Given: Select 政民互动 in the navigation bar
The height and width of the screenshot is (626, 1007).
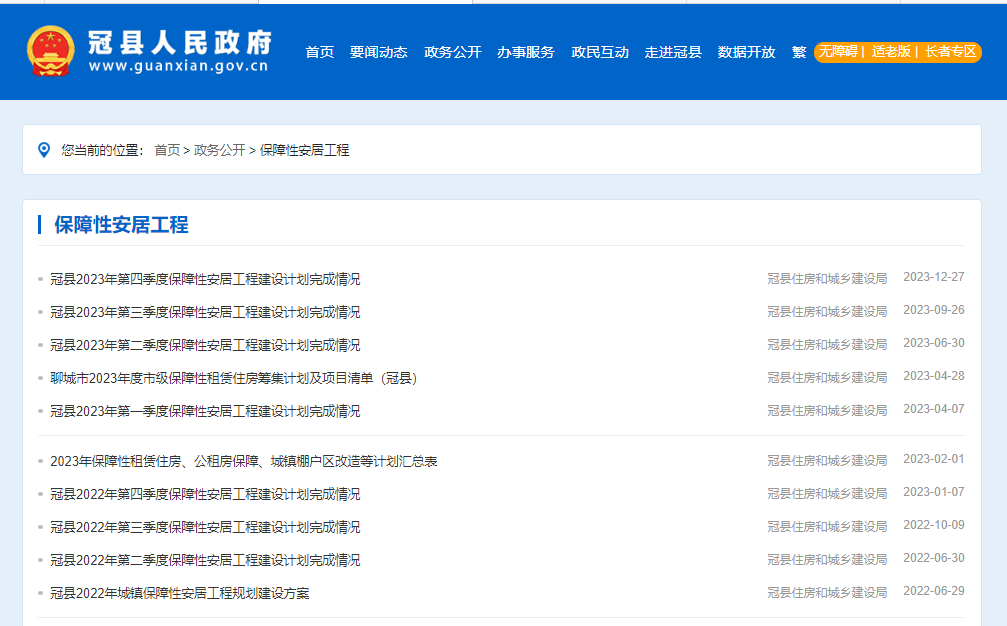Looking at the screenshot, I should pos(600,52).
